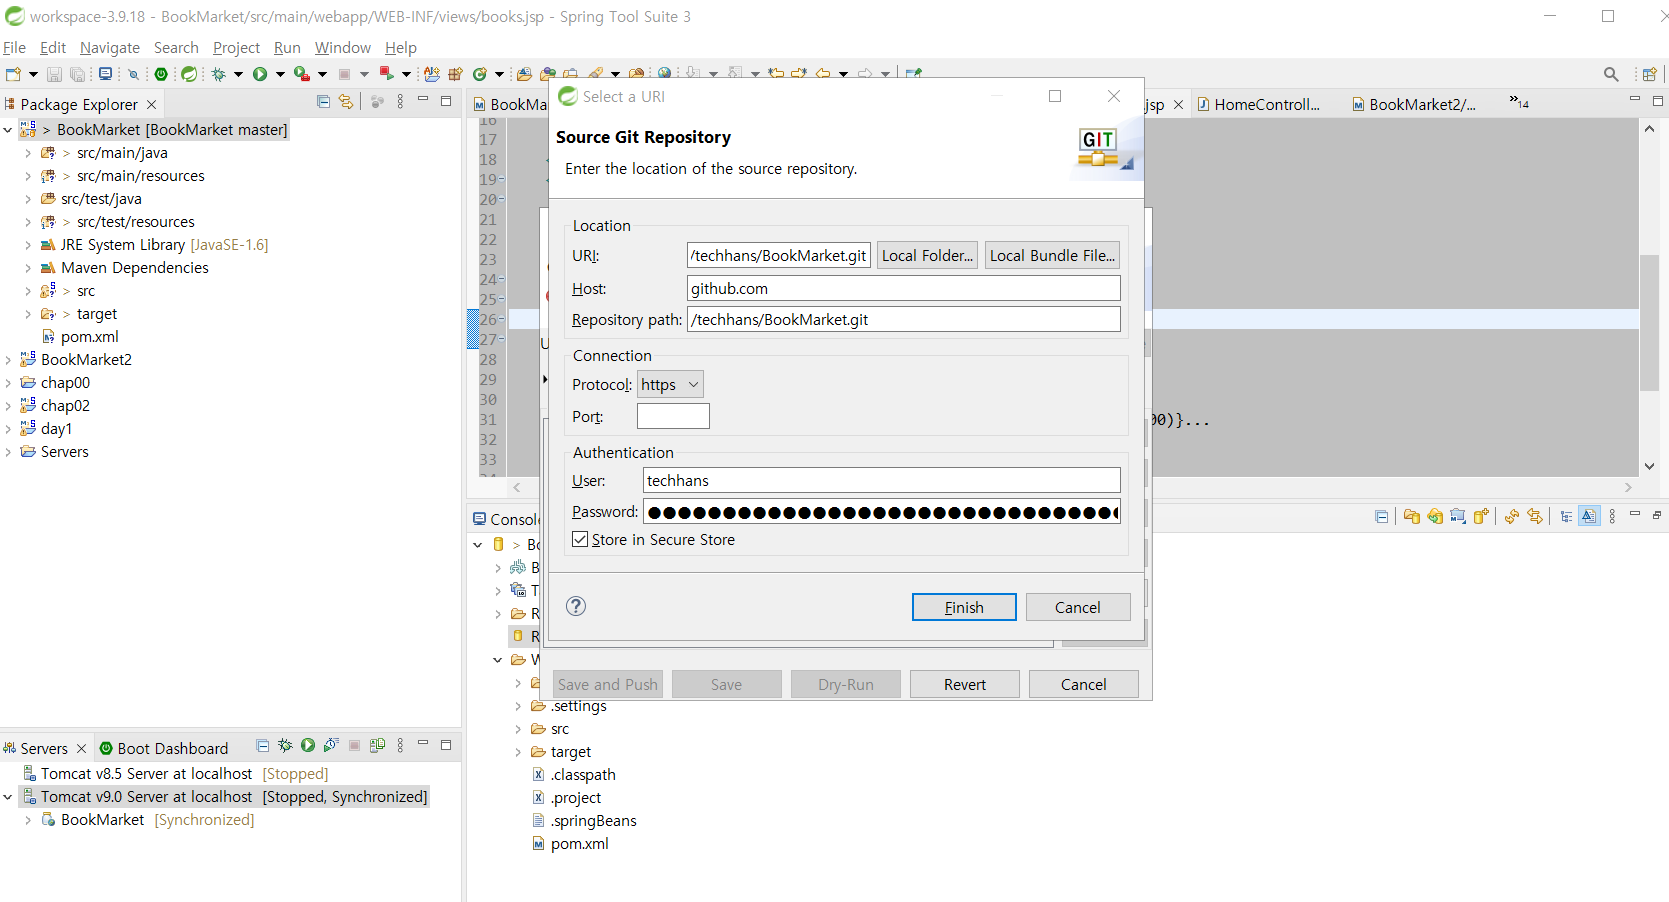
Task: Toggle Link with Editor in Git Repositories view
Action: tap(1535, 516)
